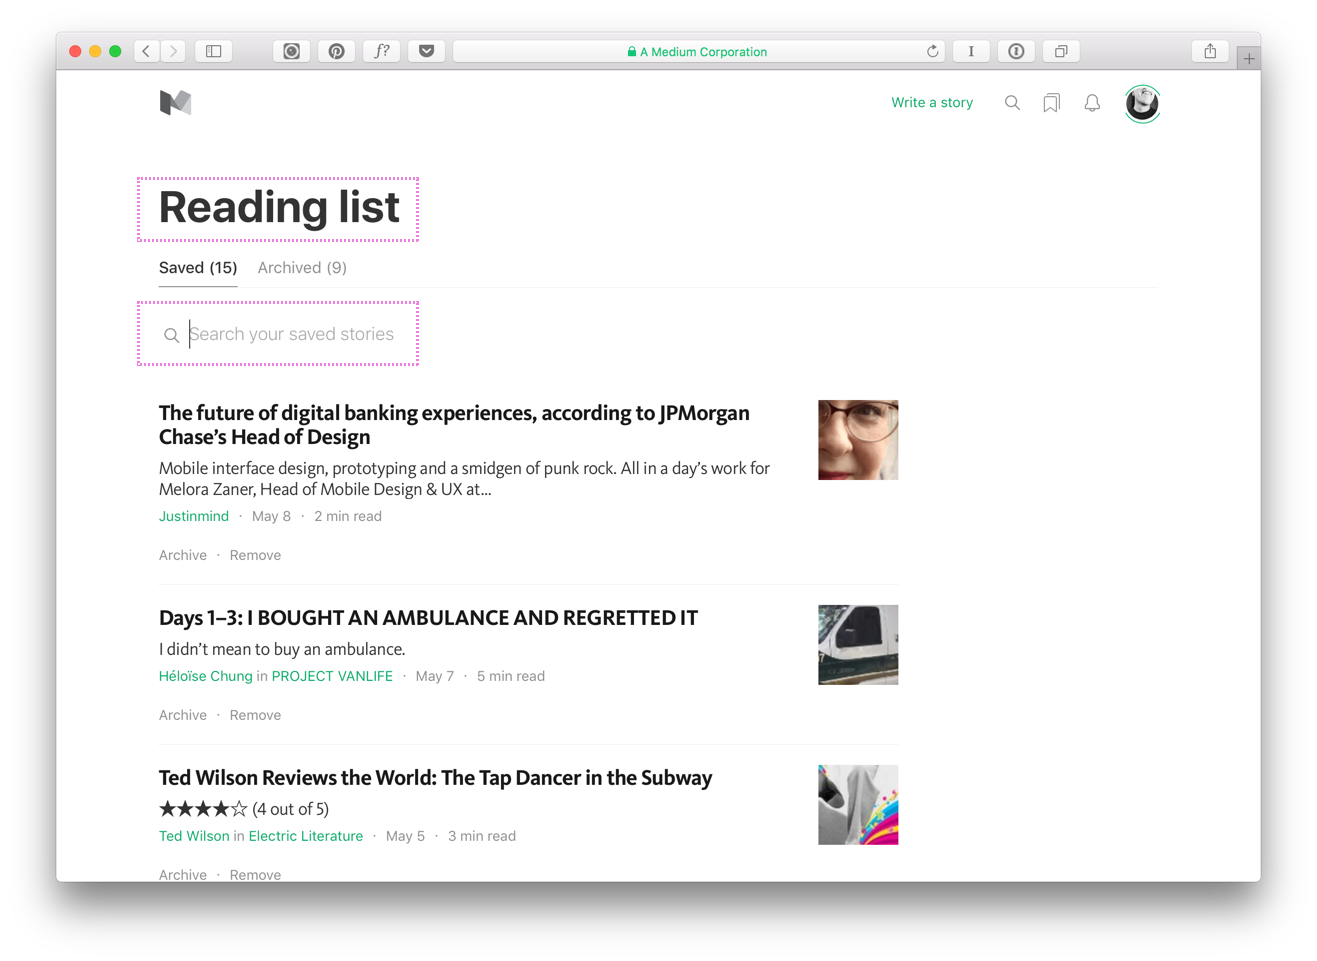Click the Instapaper I toolbar icon

tap(971, 51)
